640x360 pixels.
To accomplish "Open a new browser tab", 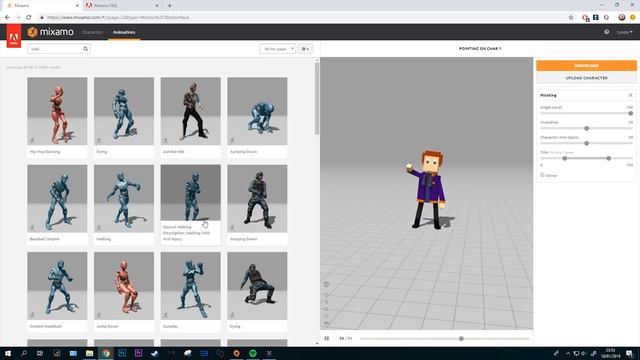I will tap(169, 6).
